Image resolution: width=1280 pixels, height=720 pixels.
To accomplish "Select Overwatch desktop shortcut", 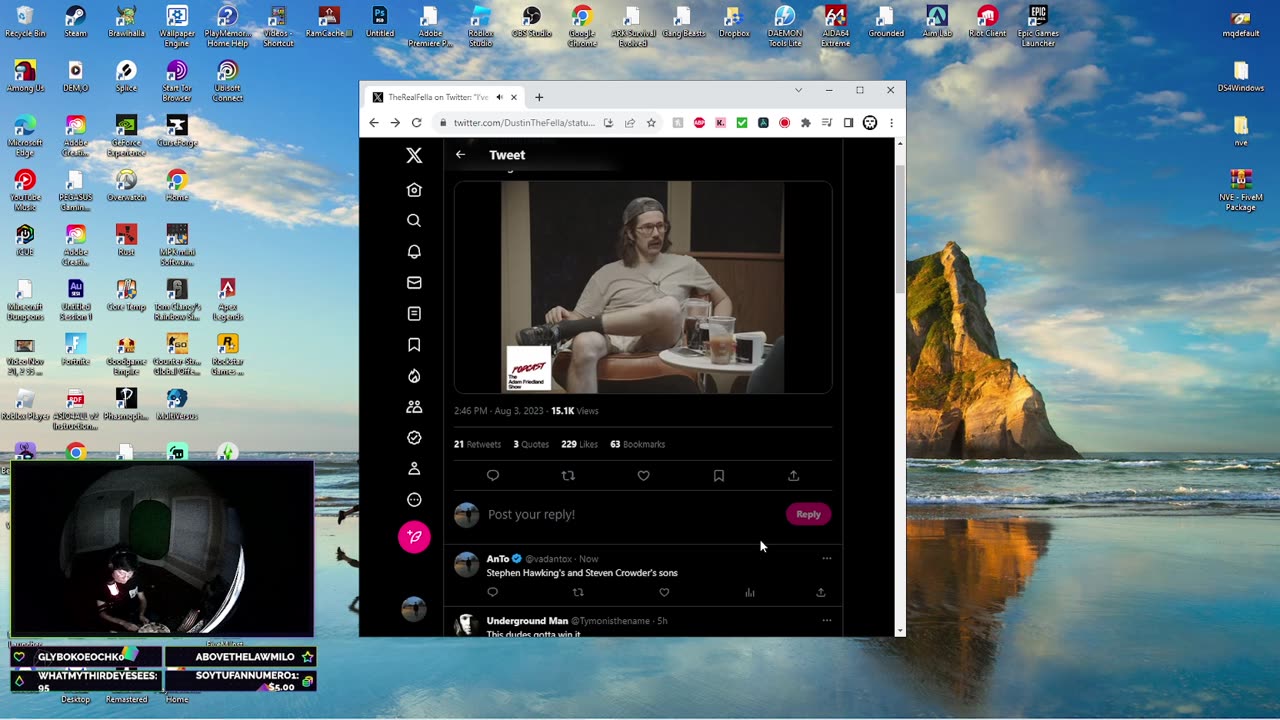I will click(x=126, y=186).
